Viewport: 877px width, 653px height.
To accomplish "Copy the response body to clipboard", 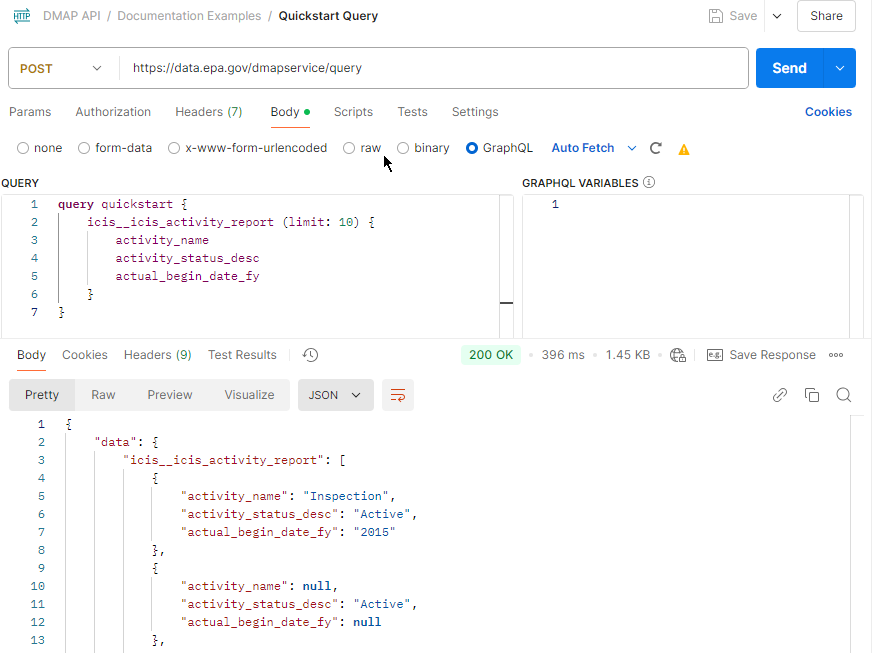I will (x=812, y=395).
